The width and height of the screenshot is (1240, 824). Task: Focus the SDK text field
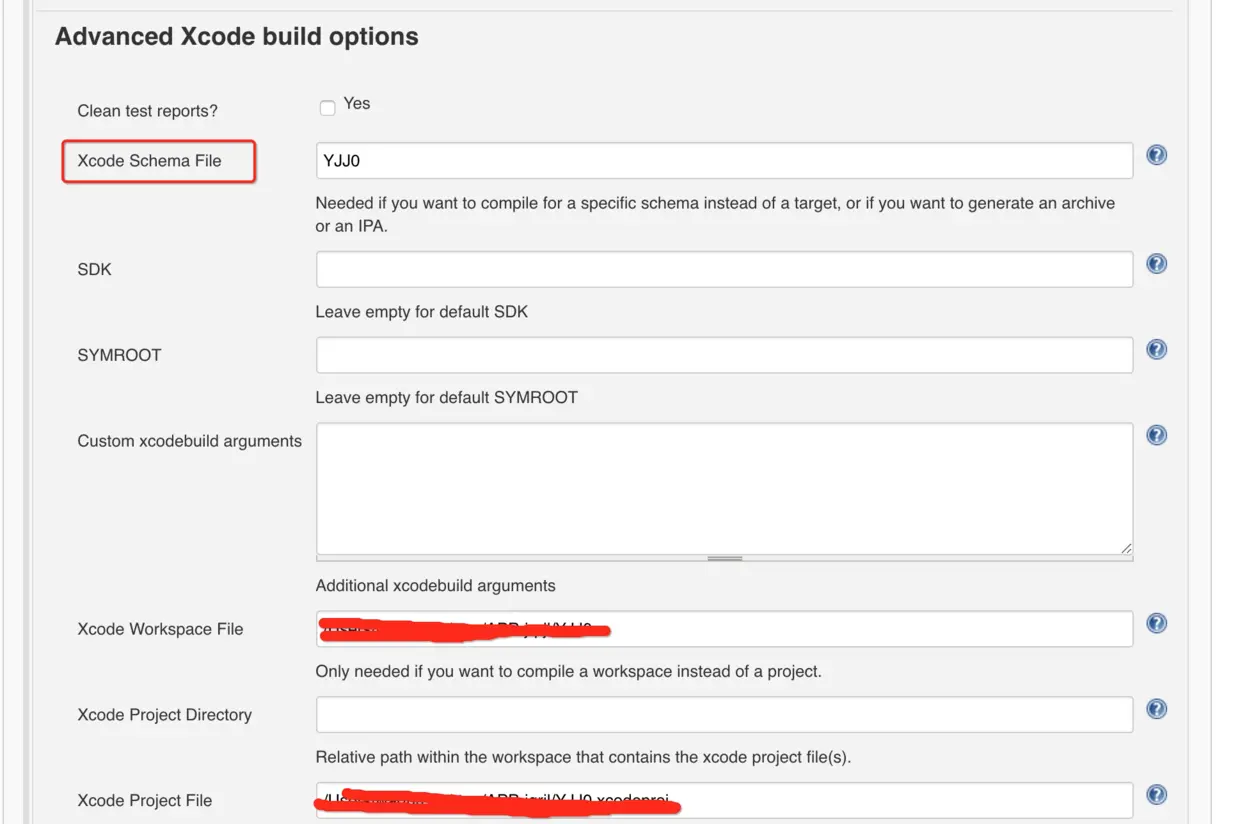(x=724, y=269)
